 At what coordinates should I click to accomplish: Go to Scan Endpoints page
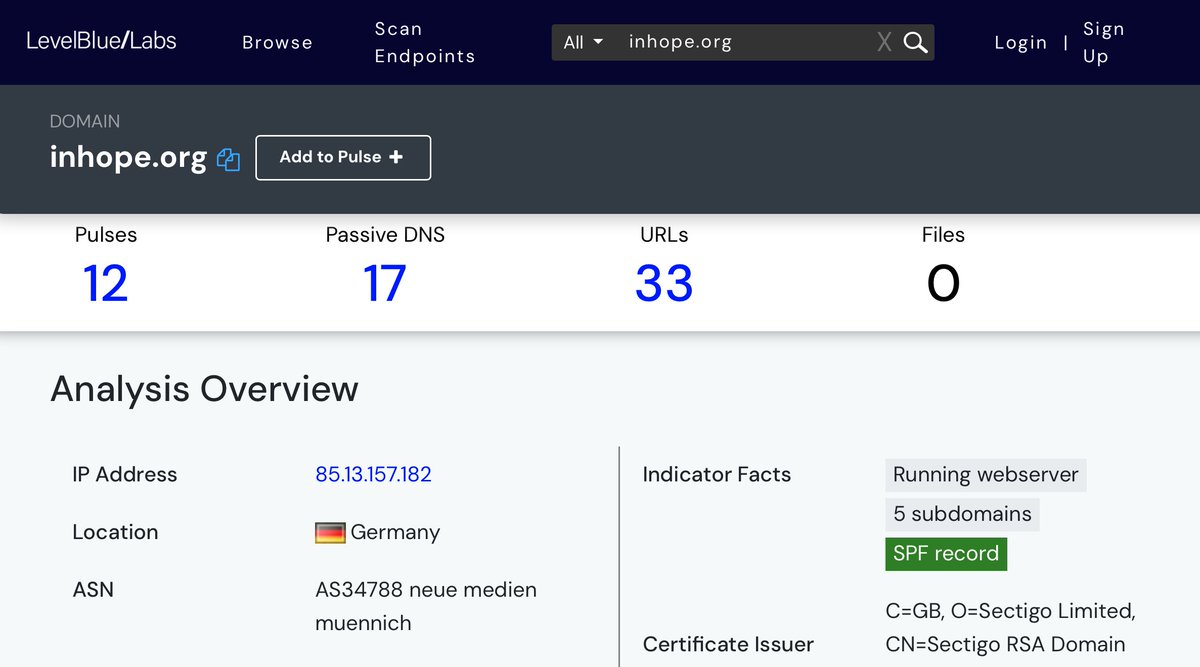click(424, 42)
